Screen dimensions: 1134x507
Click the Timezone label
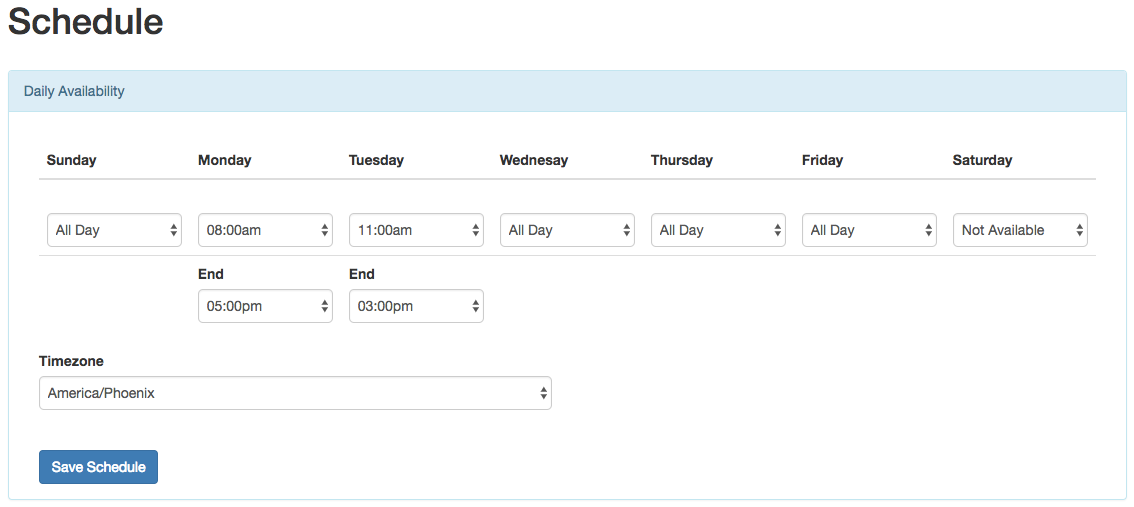72,361
